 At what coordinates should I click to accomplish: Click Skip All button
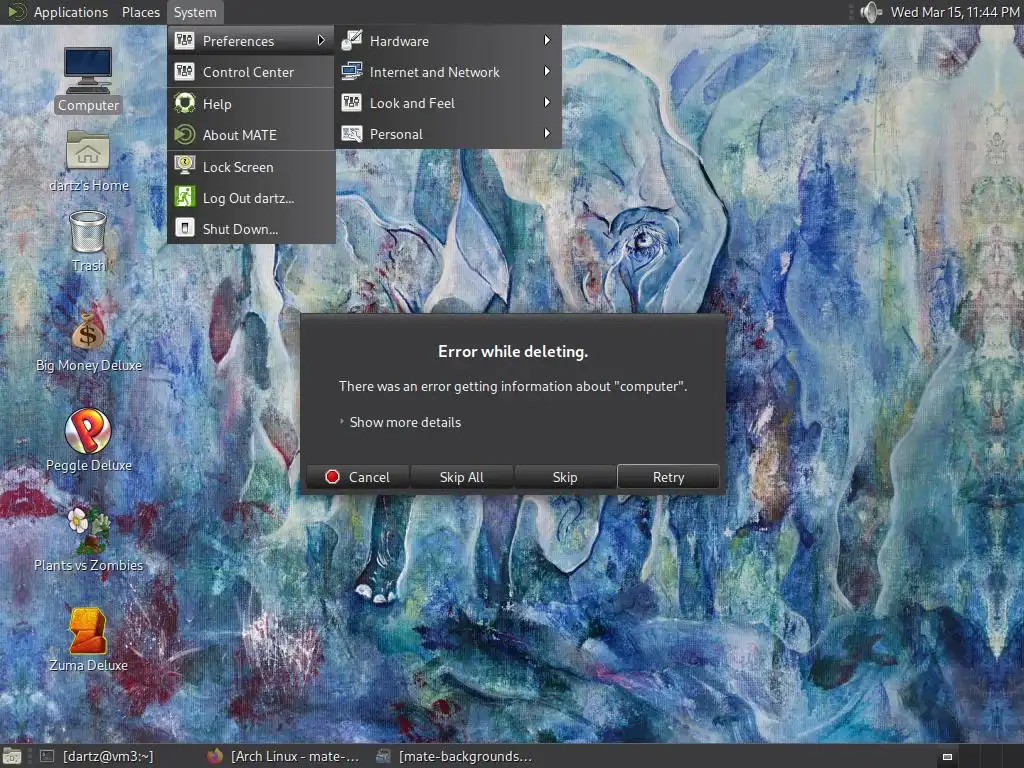click(x=462, y=477)
